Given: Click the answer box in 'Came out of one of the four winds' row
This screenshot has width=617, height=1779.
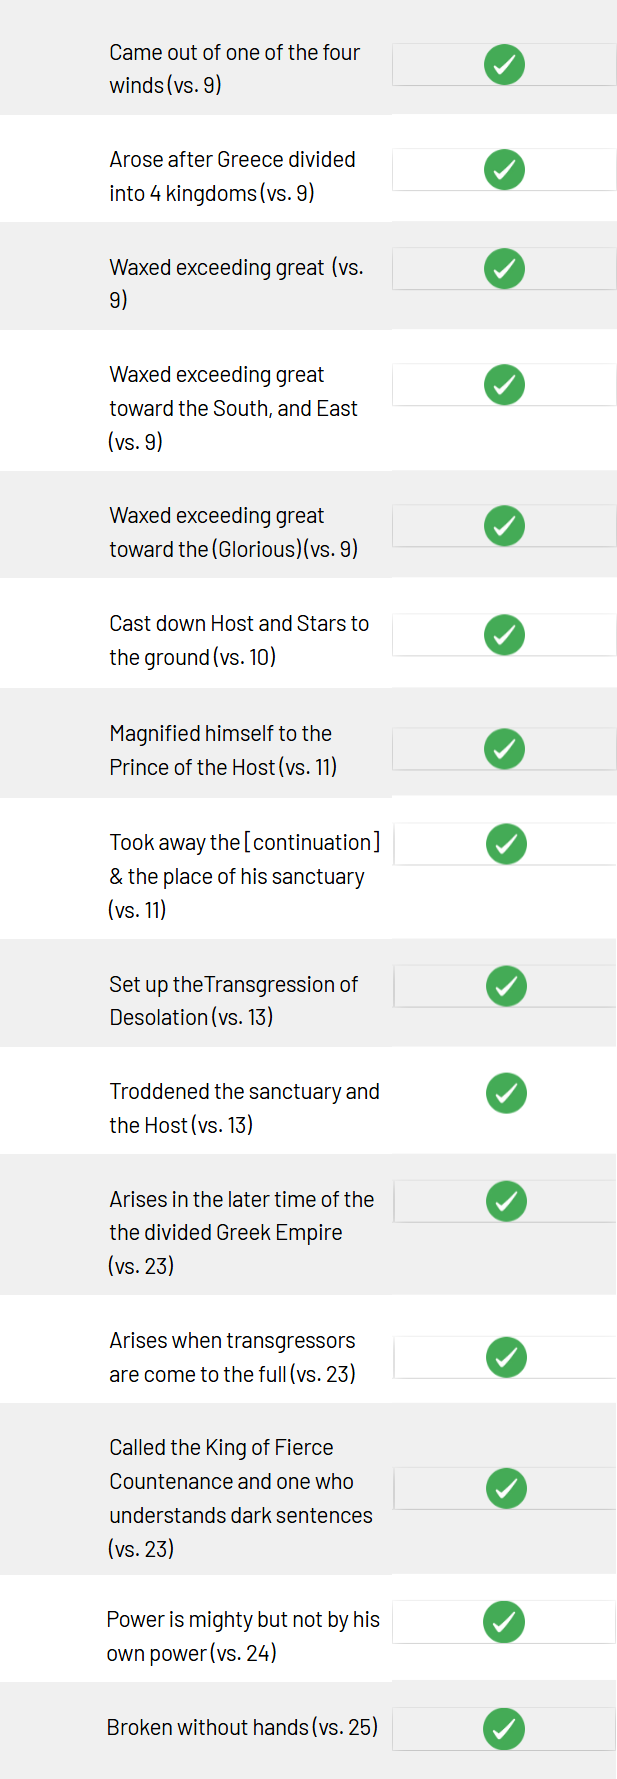Looking at the screenshot, I should [504, 65].
